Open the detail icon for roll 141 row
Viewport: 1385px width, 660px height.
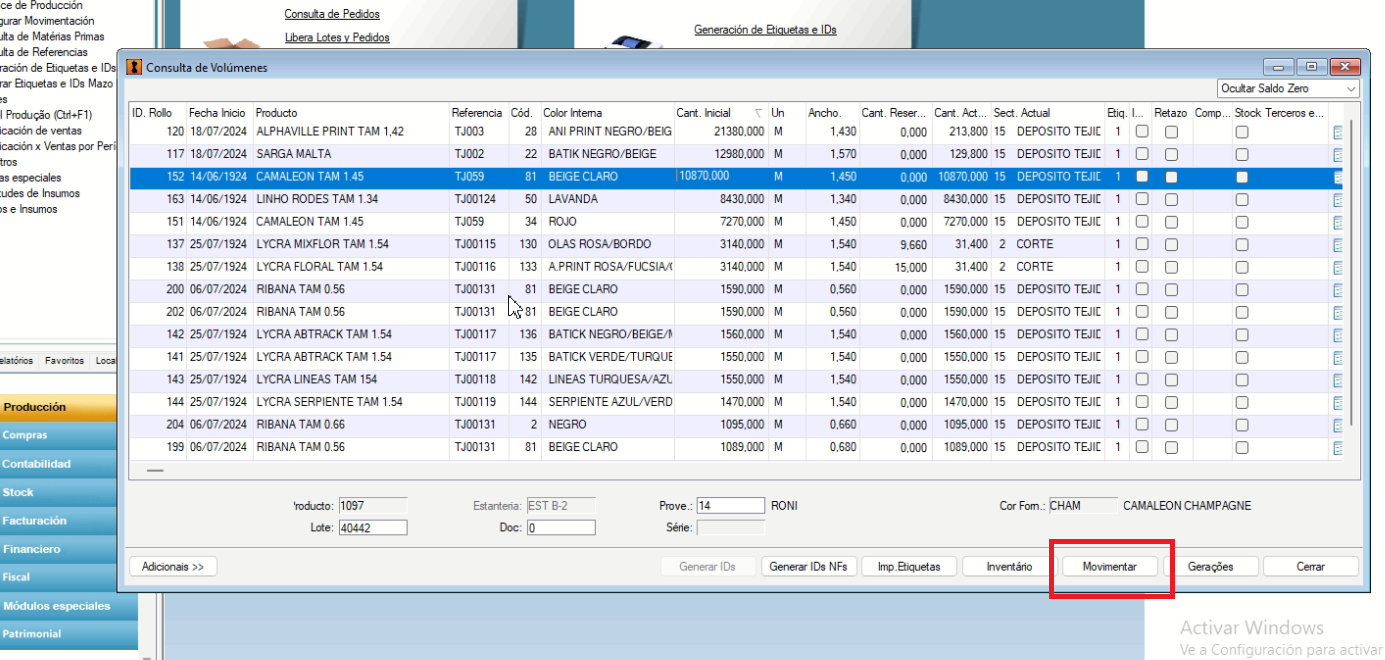1338,357
